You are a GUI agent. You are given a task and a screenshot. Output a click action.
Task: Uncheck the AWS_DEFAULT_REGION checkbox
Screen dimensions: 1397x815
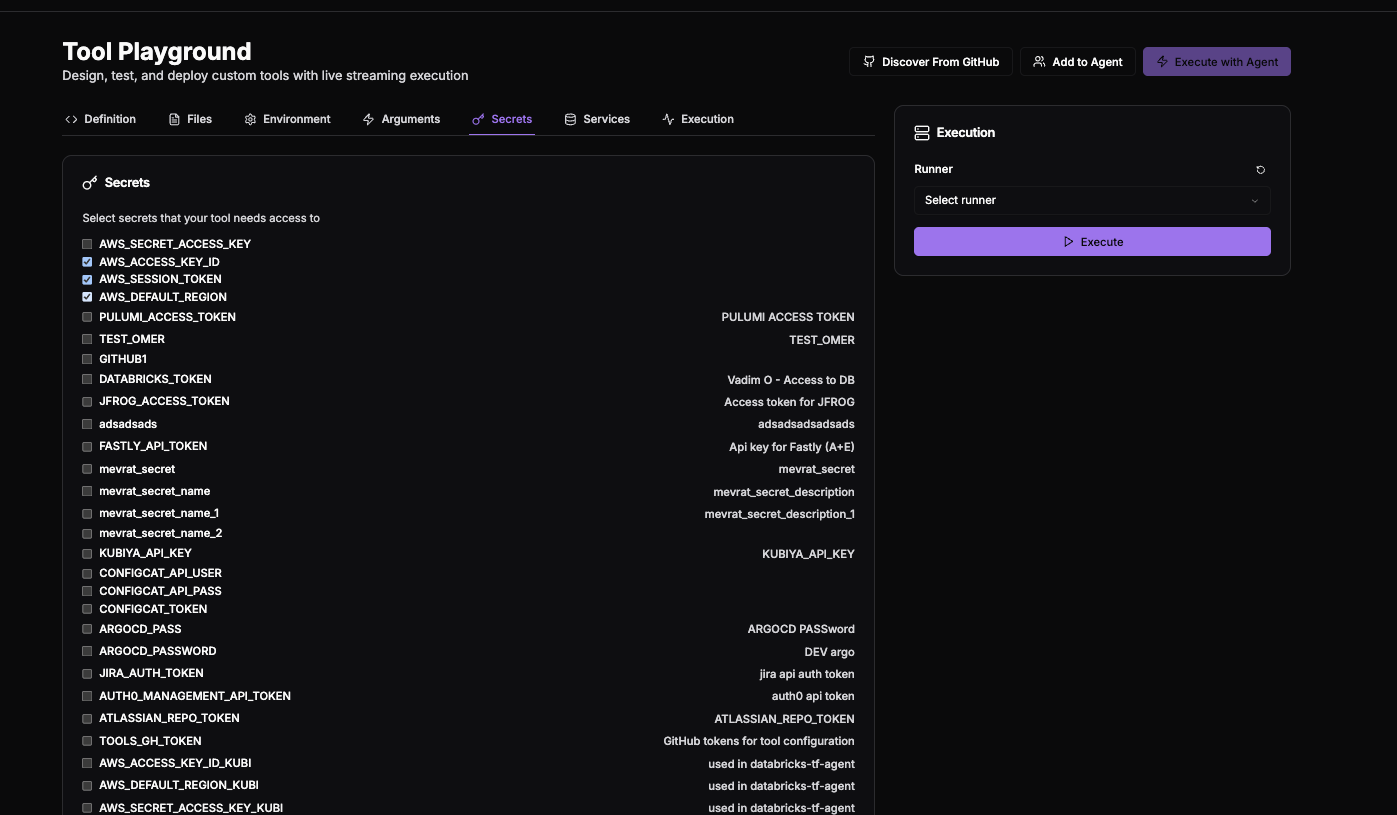pos(87,297)
